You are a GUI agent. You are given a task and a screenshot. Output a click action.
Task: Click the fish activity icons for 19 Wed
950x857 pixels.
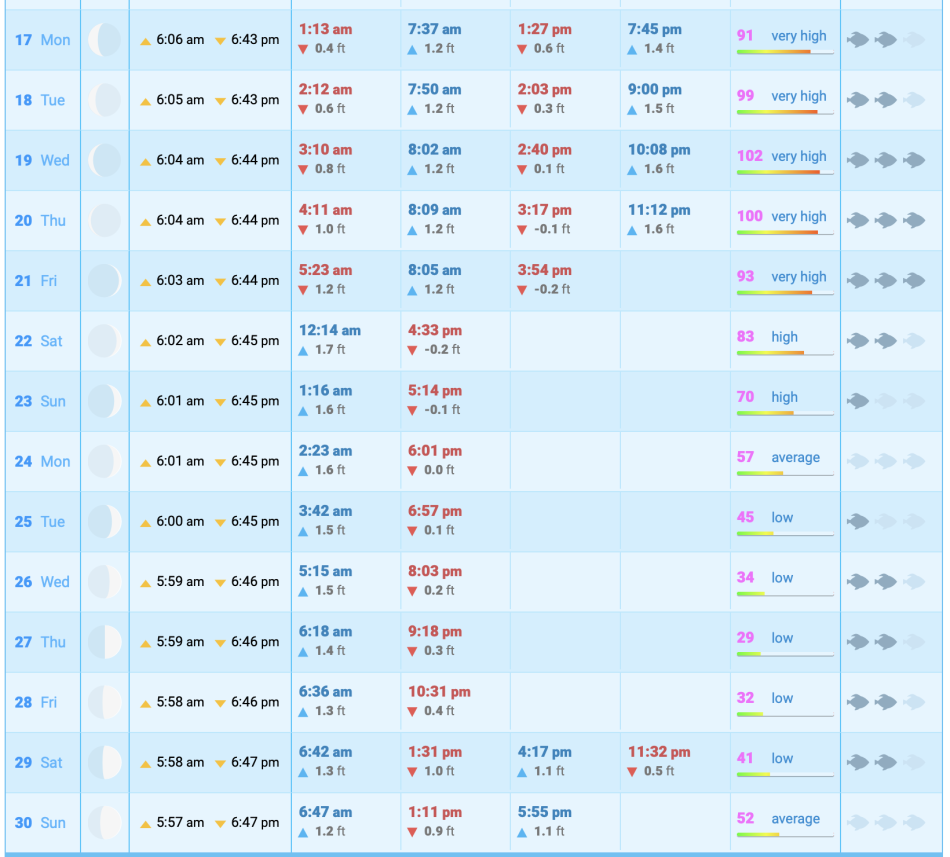tap(885, 160)
